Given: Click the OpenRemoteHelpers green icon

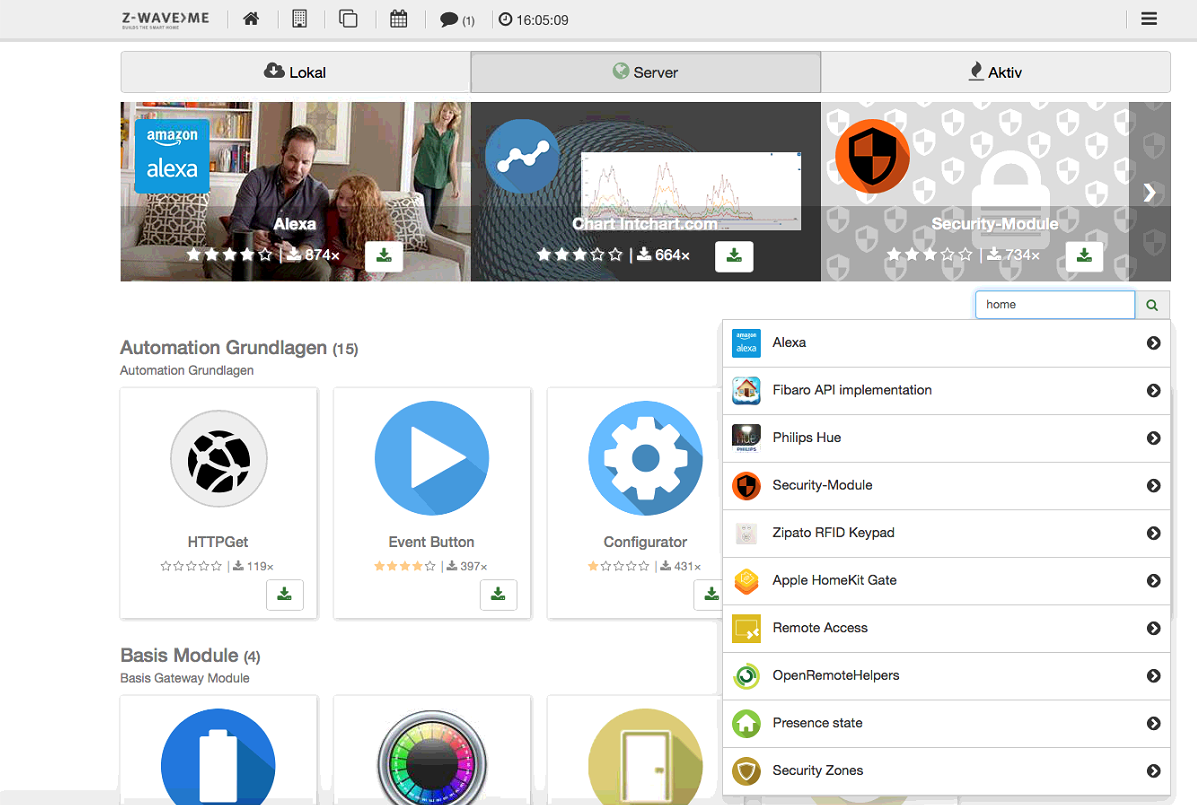Looking at the screenshot, I should [746, 676].
